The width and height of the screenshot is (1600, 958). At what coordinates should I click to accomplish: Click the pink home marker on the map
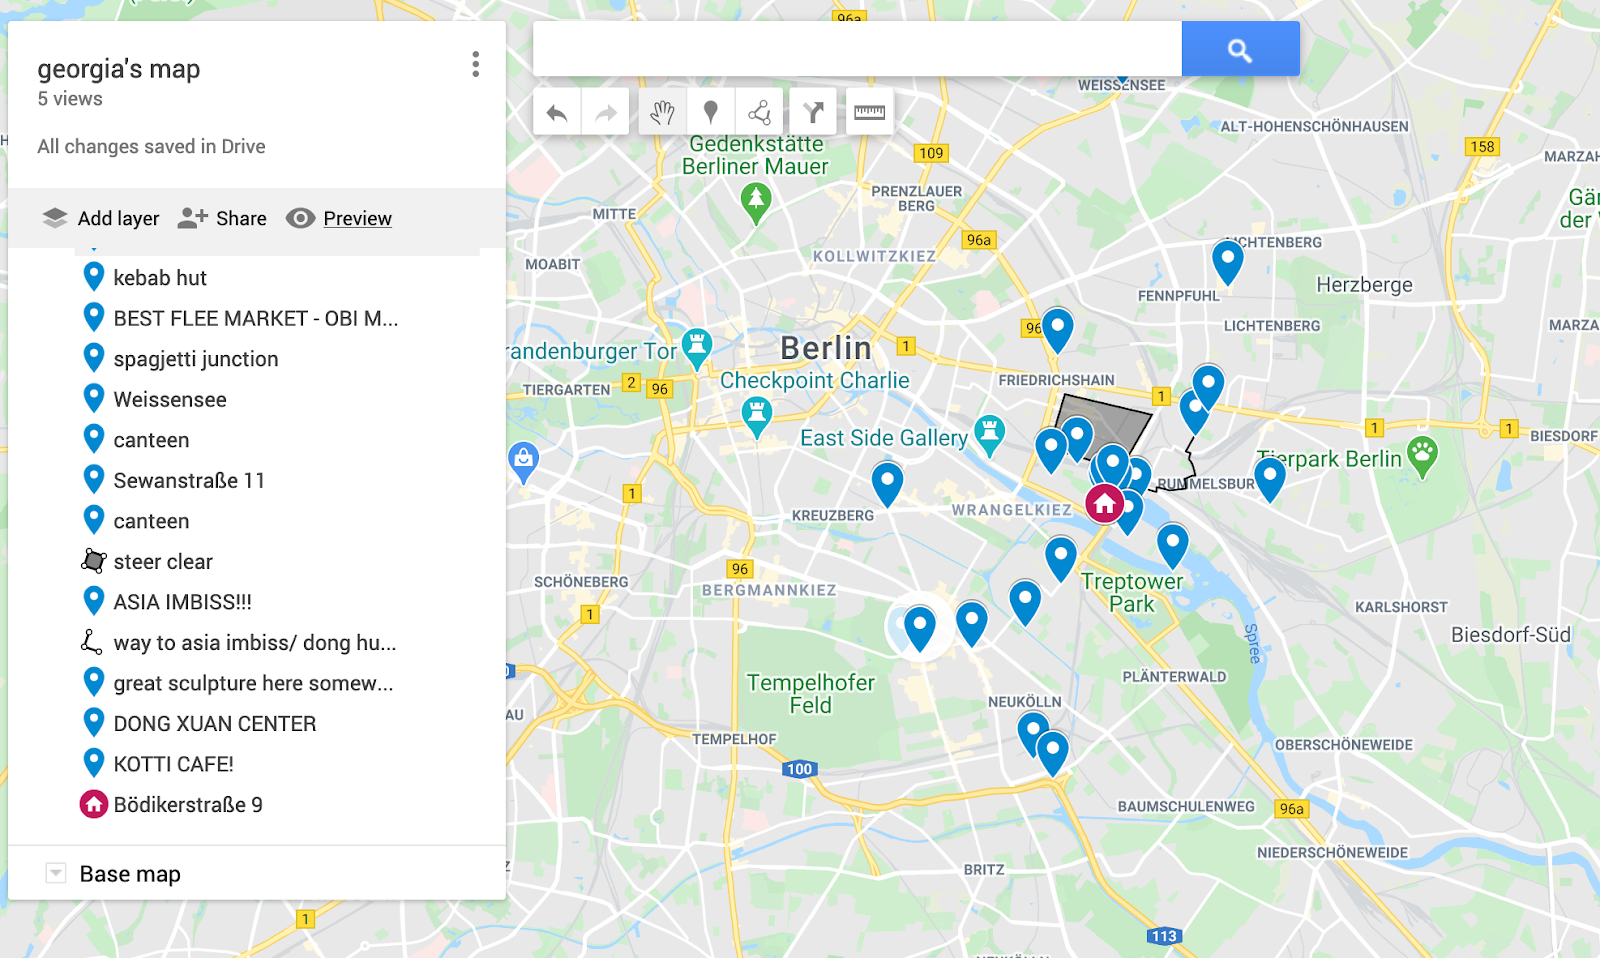(1105, 504)
